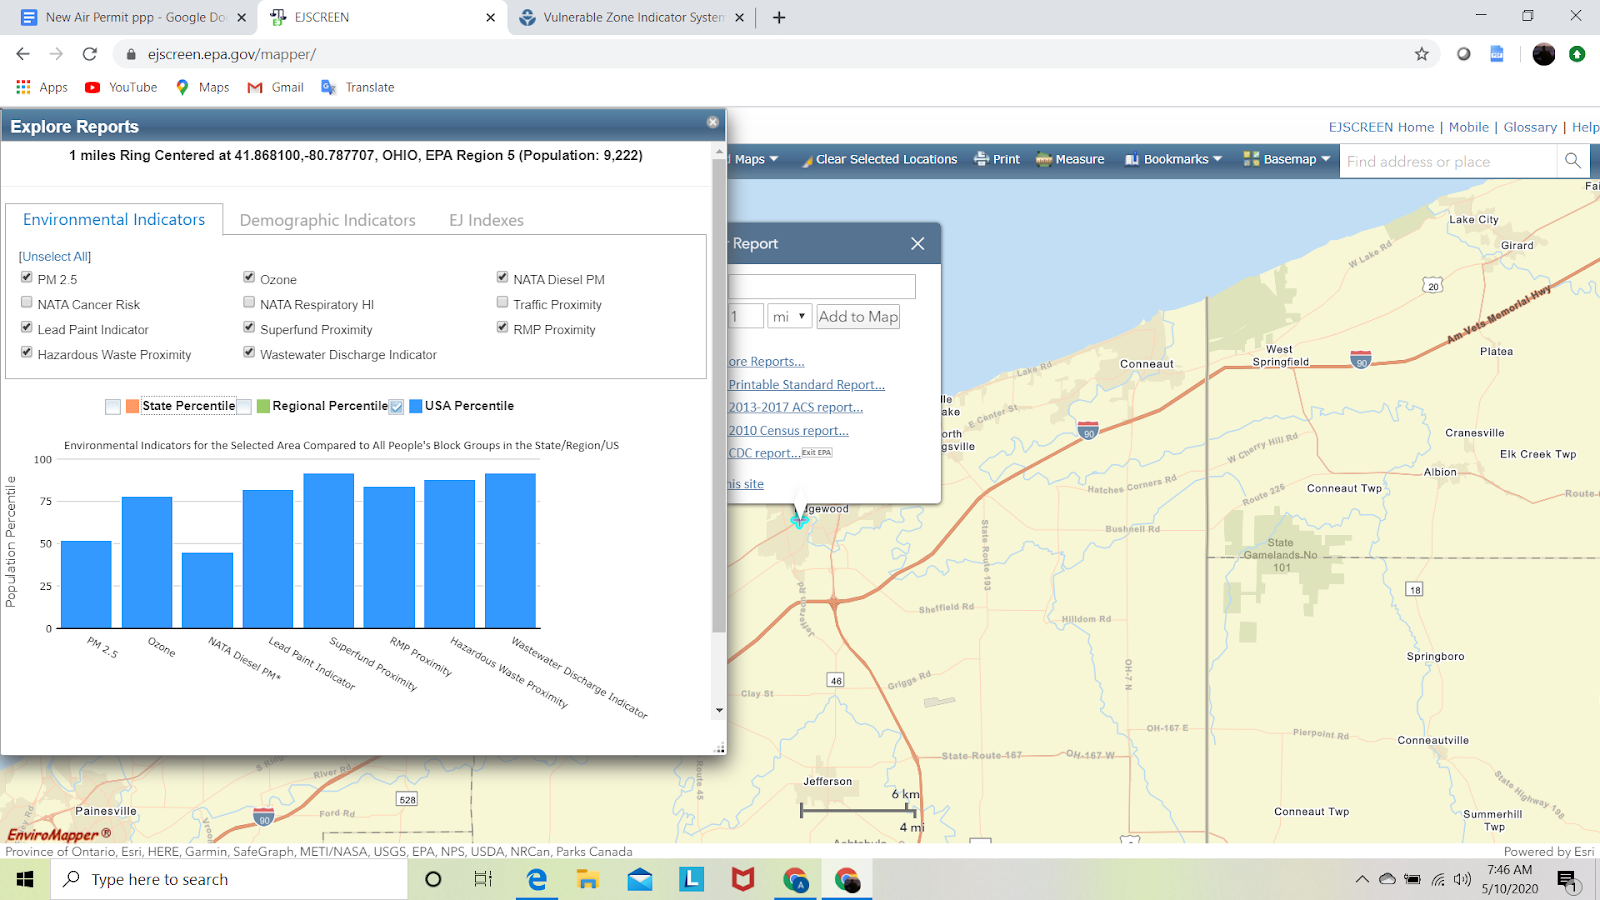Open YouTube bookmark in bookmarks bar

coord(121,87)
